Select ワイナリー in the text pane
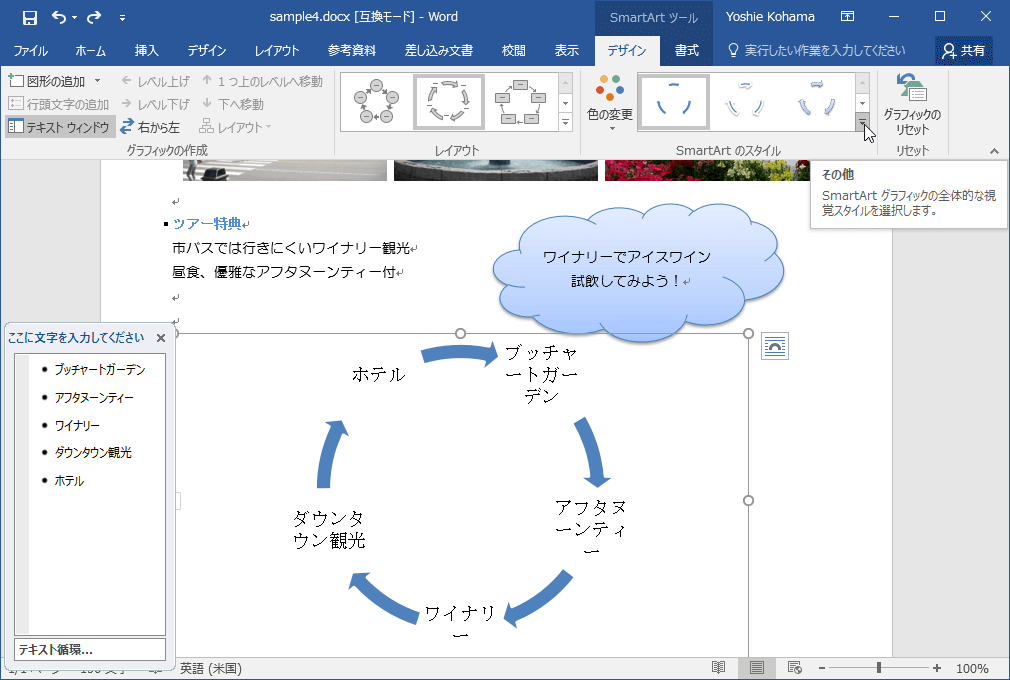This screenshot has width=1010, height=680. click(77, 426)
